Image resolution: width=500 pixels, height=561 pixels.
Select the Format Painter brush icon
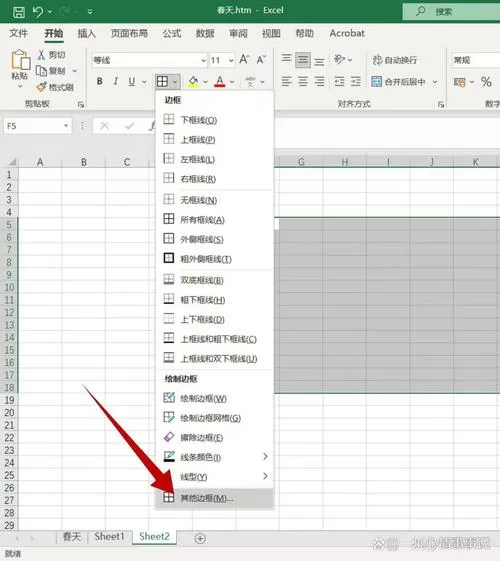click(41, 87)
